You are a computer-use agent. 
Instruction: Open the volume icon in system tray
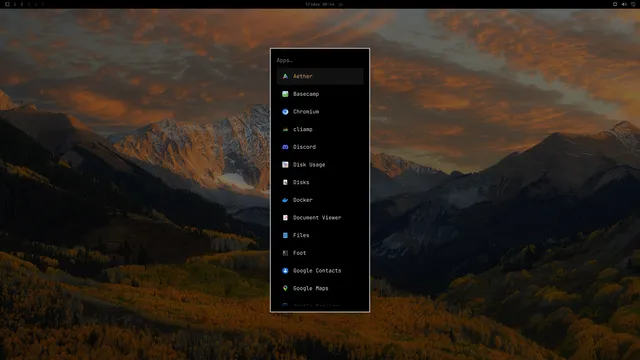[x=624, y=4]
